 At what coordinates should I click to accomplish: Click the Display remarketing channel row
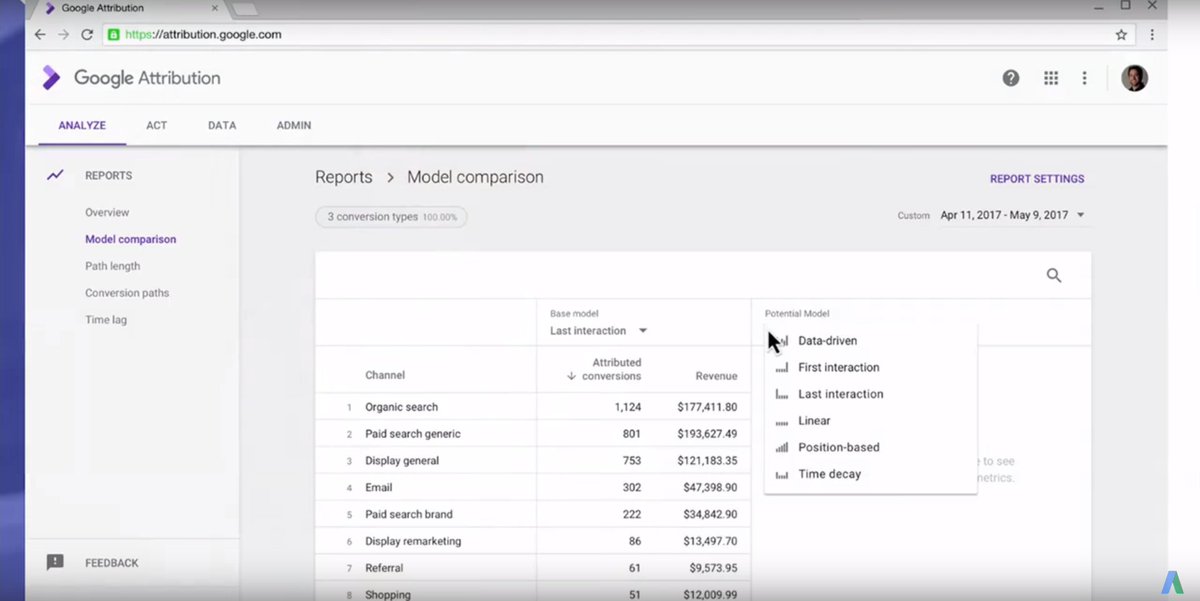click(534, 541)
